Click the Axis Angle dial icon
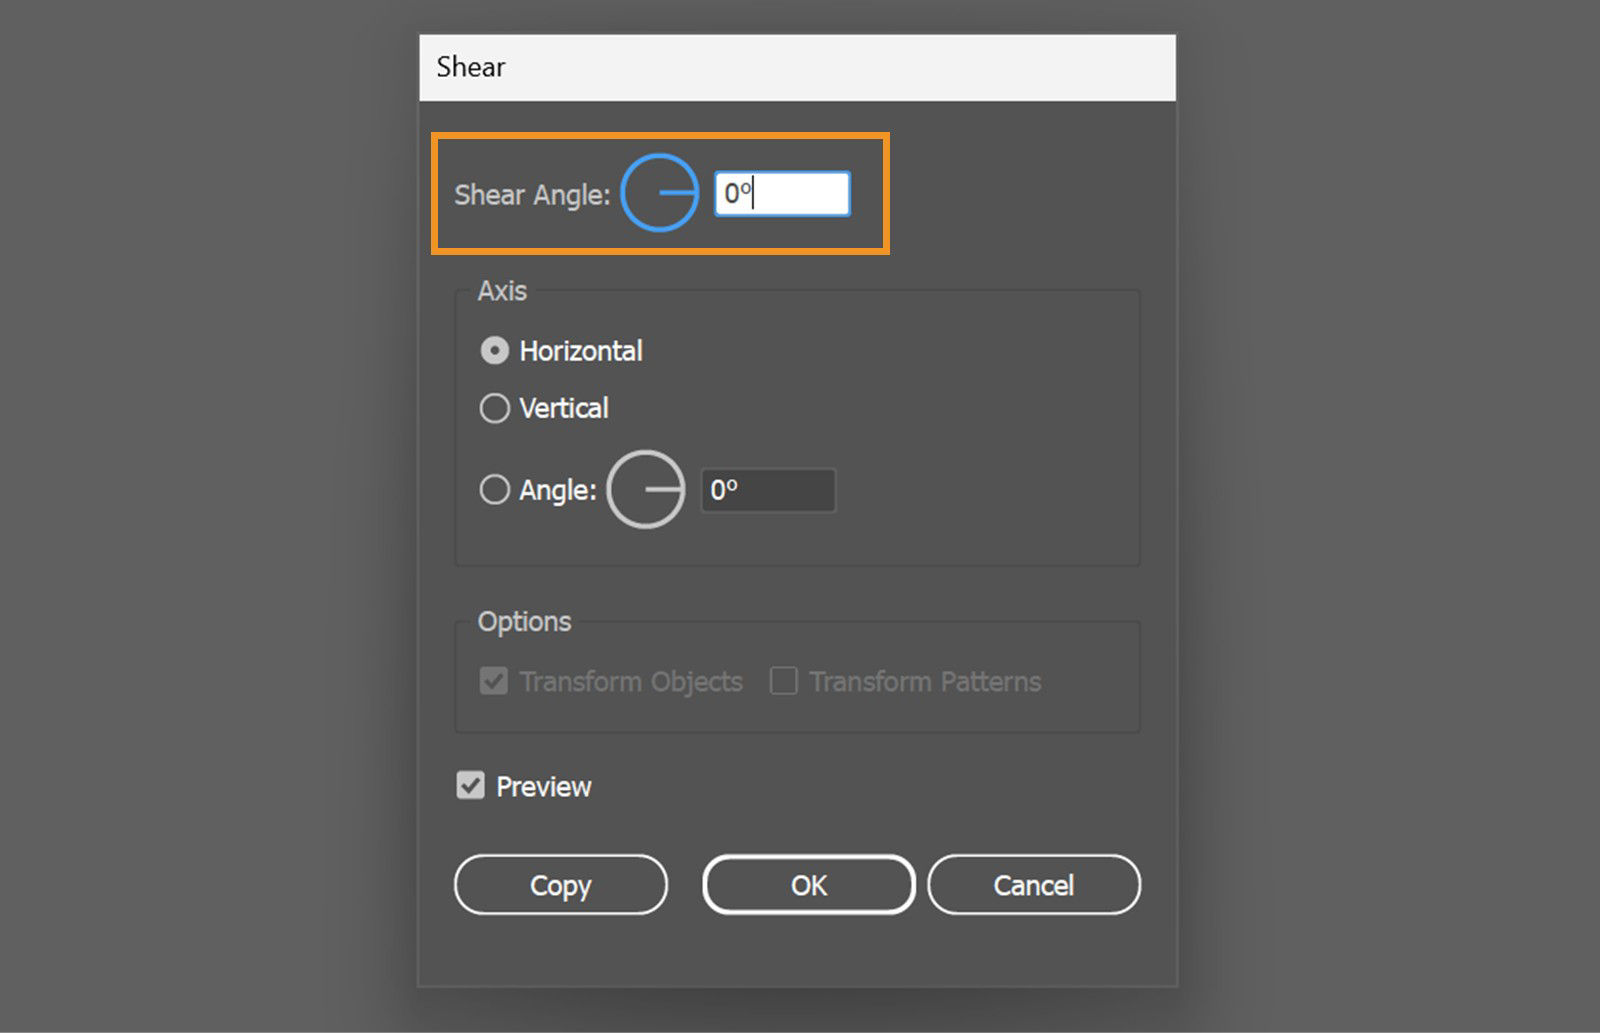 click(x=645, y=489)
